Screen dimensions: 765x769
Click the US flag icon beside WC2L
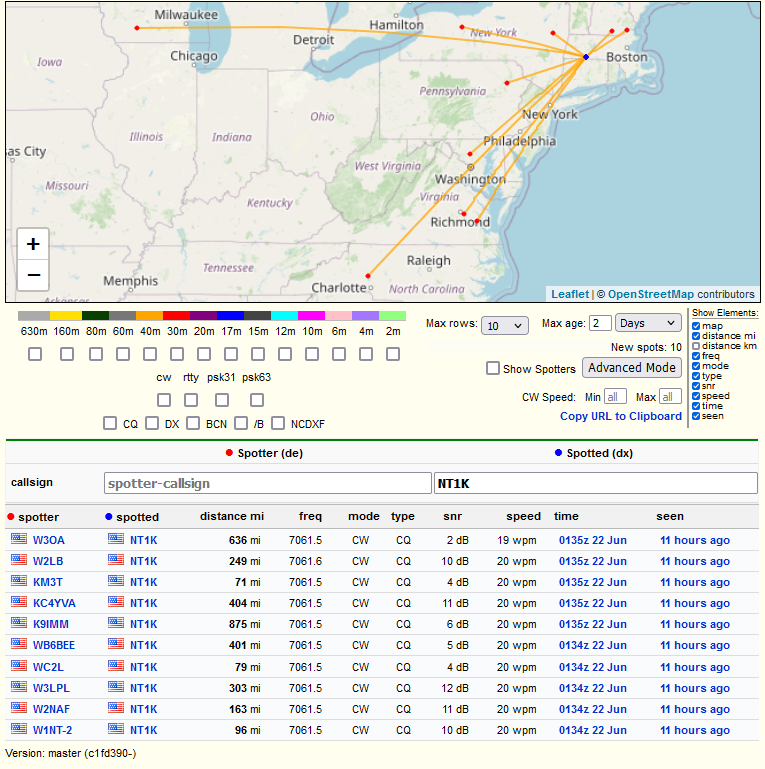[x=19, y=666]
